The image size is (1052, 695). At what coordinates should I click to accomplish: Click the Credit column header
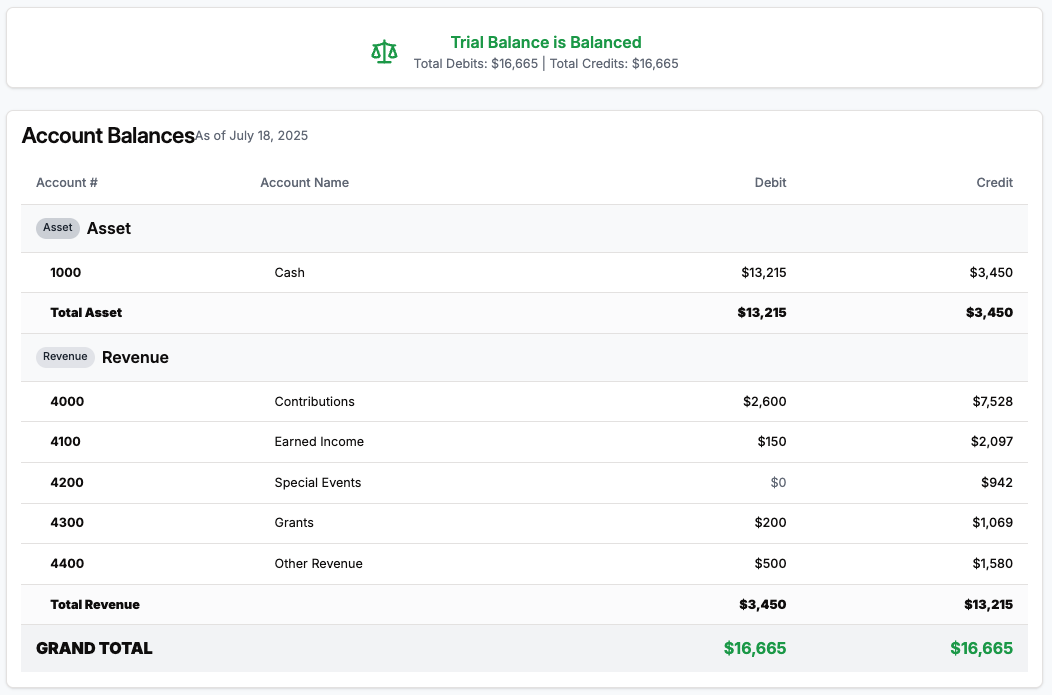[x=994, y=183]
